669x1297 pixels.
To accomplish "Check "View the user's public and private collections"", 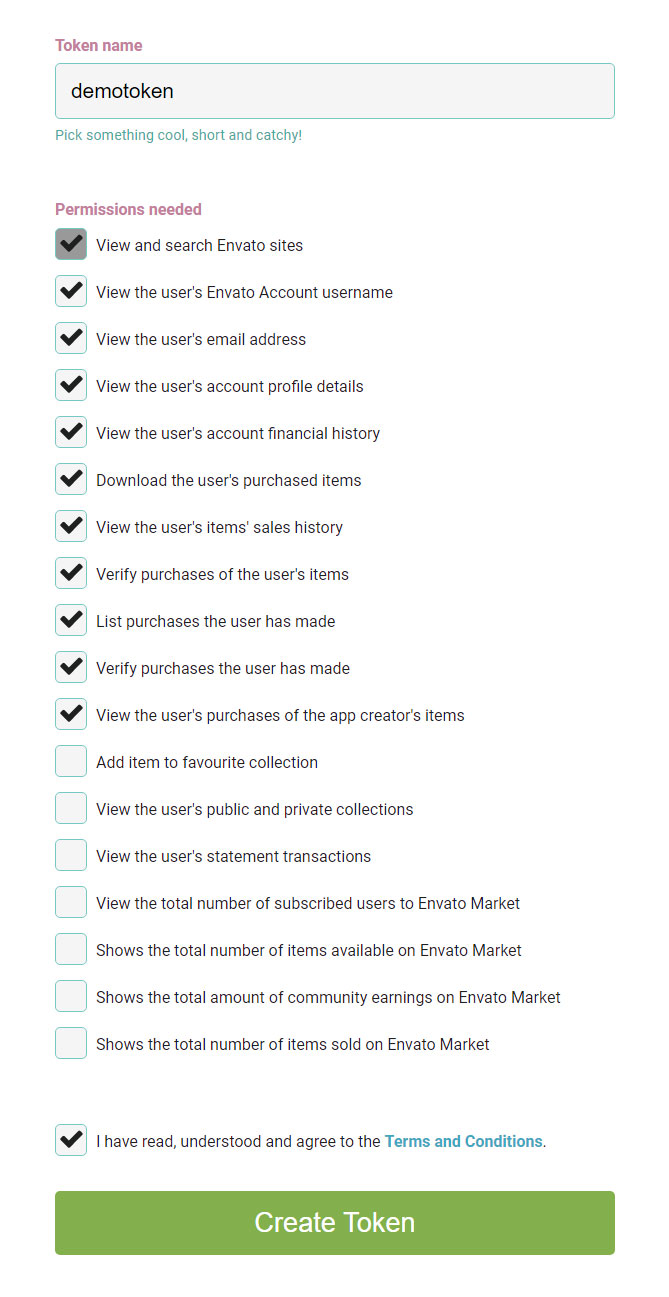I will [71, 808].
